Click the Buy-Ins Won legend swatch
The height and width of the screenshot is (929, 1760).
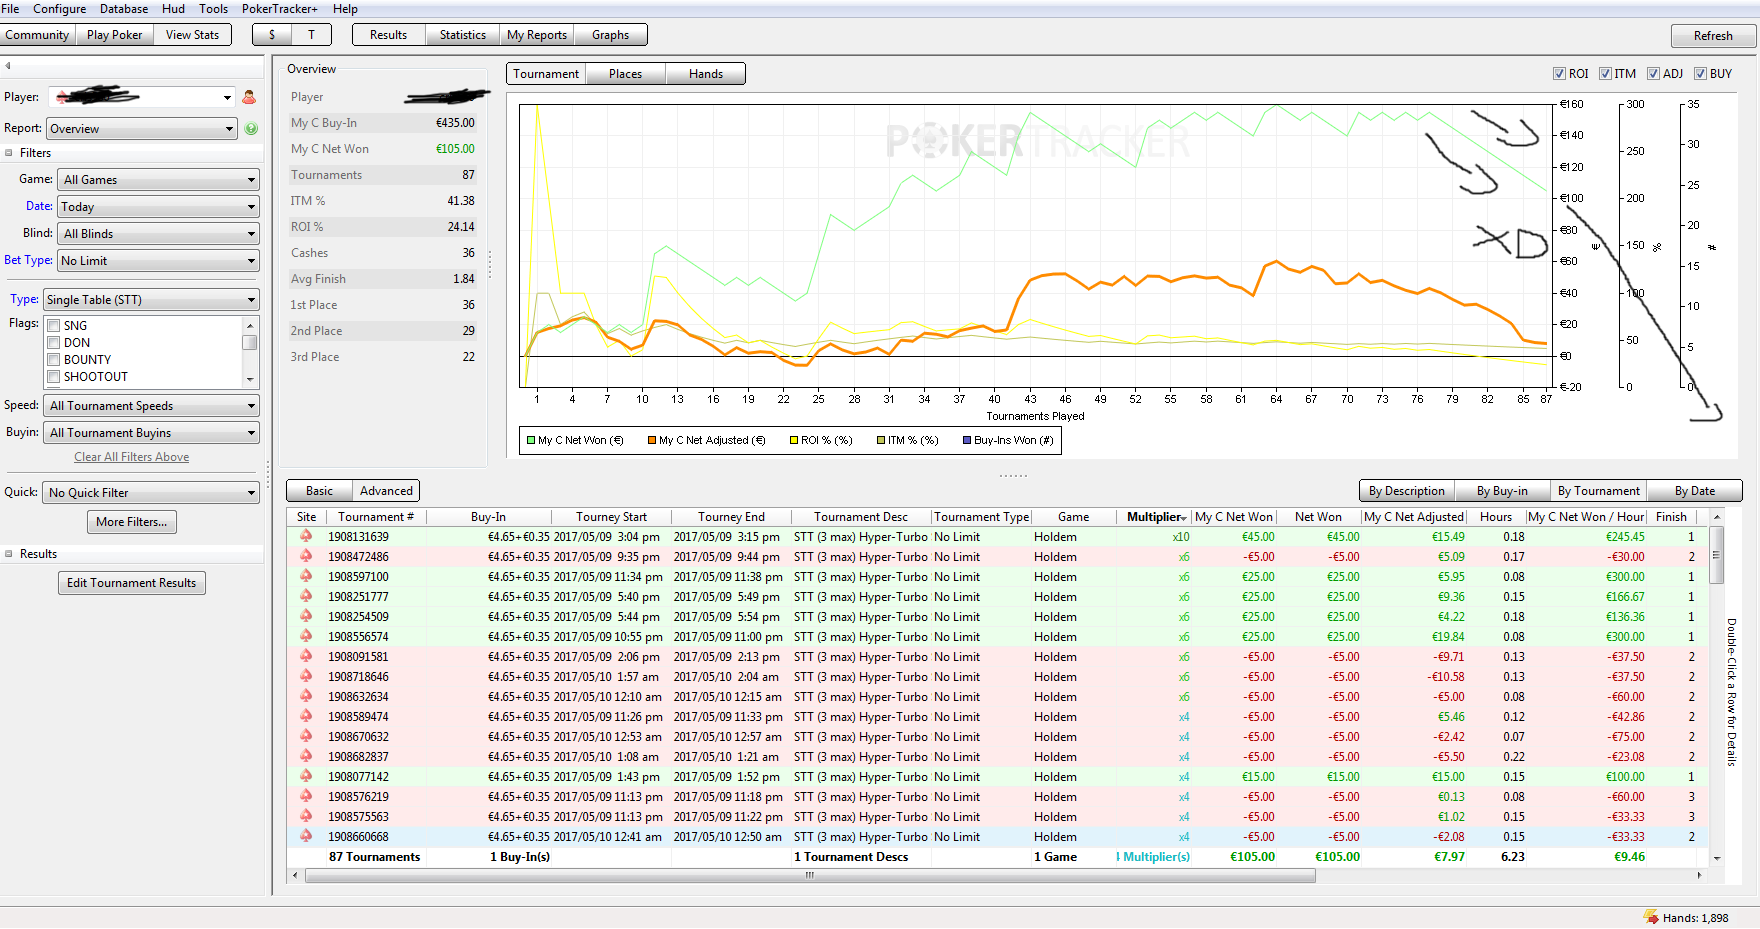click(x=967, y=440)
